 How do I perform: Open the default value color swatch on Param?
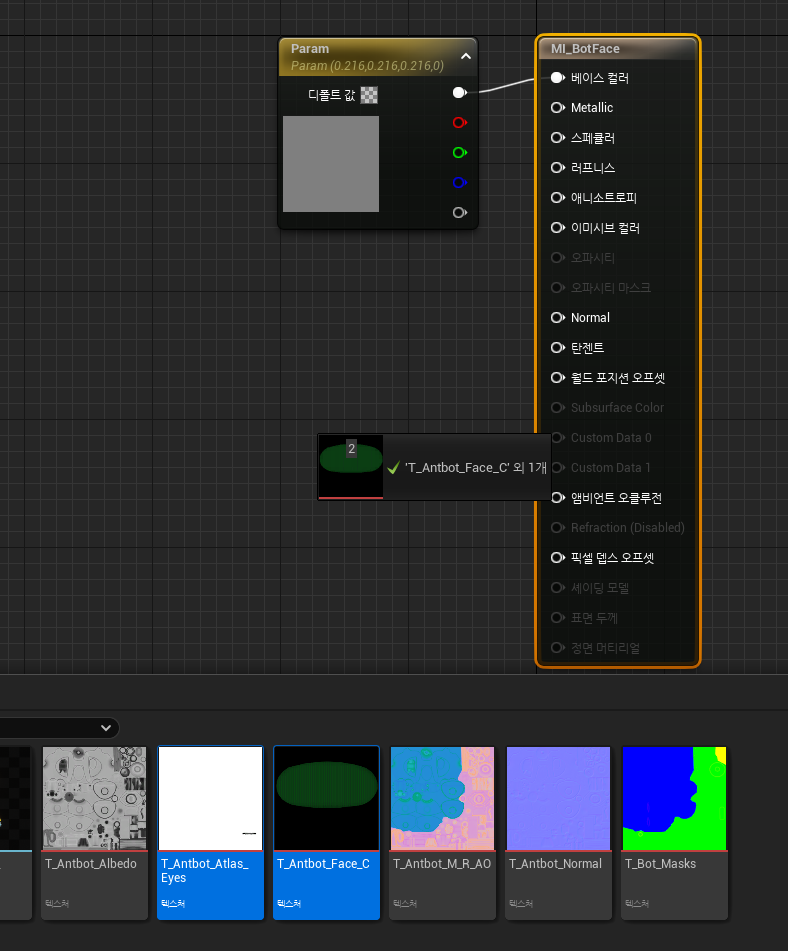(369, 95)
